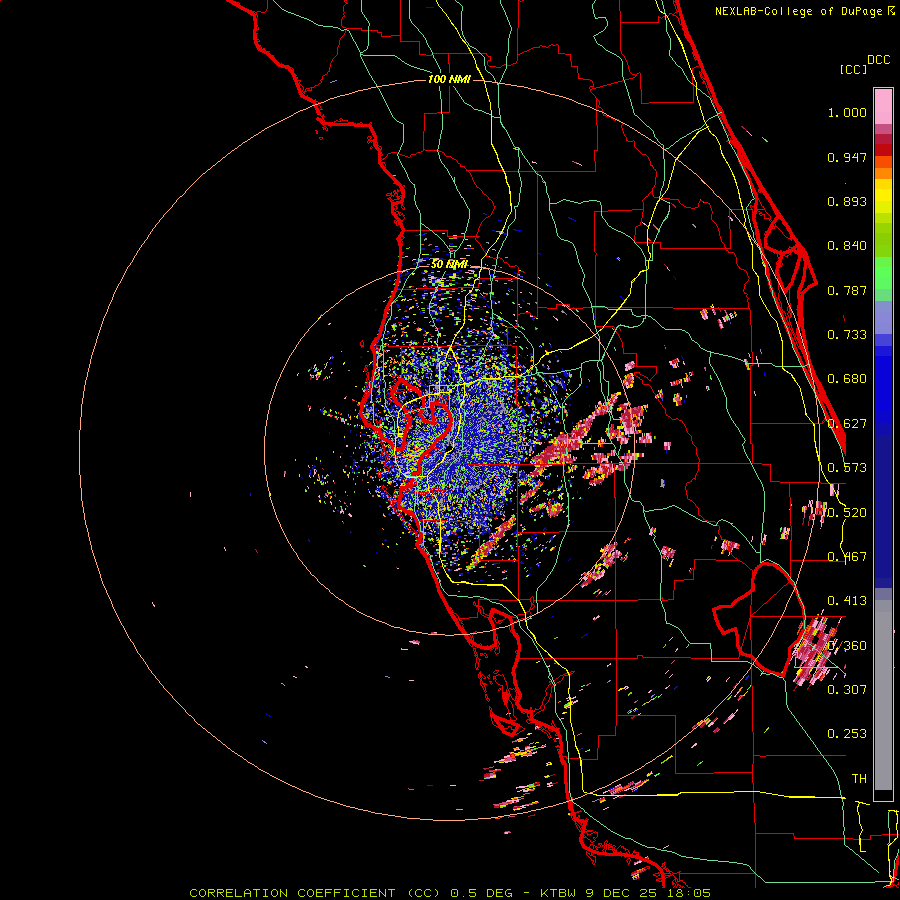The image size is (900, 900).
Task: Click the 0.5 DEG elevation text in the caption
Action: click(480, 893)
